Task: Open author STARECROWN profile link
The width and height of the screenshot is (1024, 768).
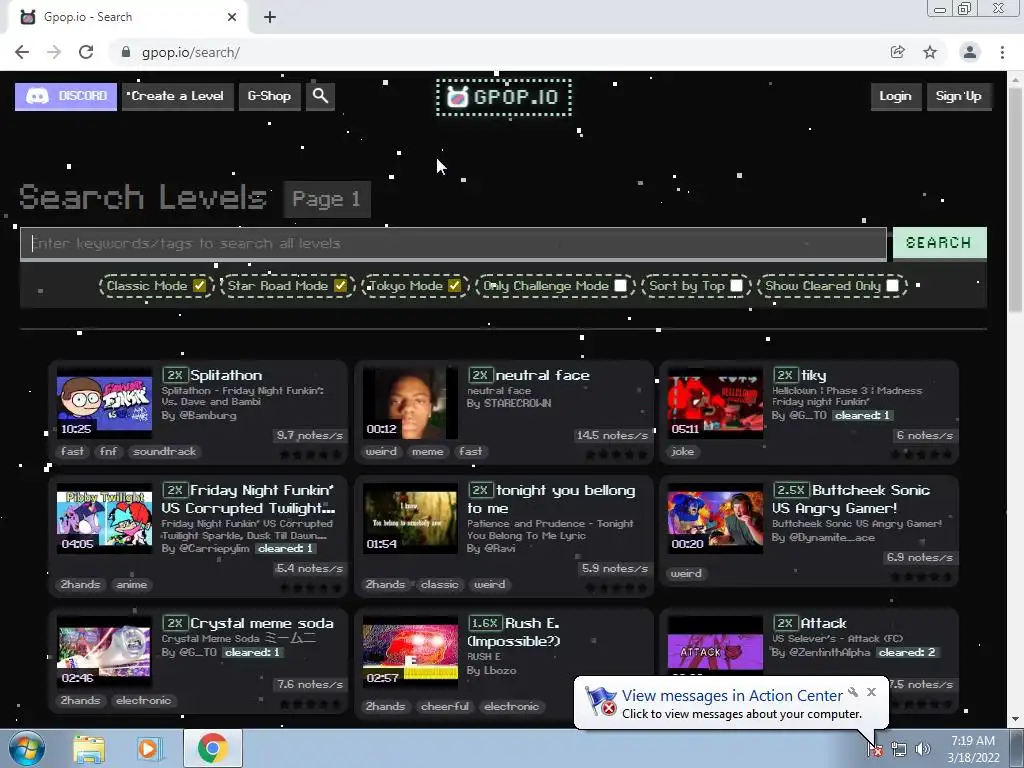Action: (x=517, y=404)
